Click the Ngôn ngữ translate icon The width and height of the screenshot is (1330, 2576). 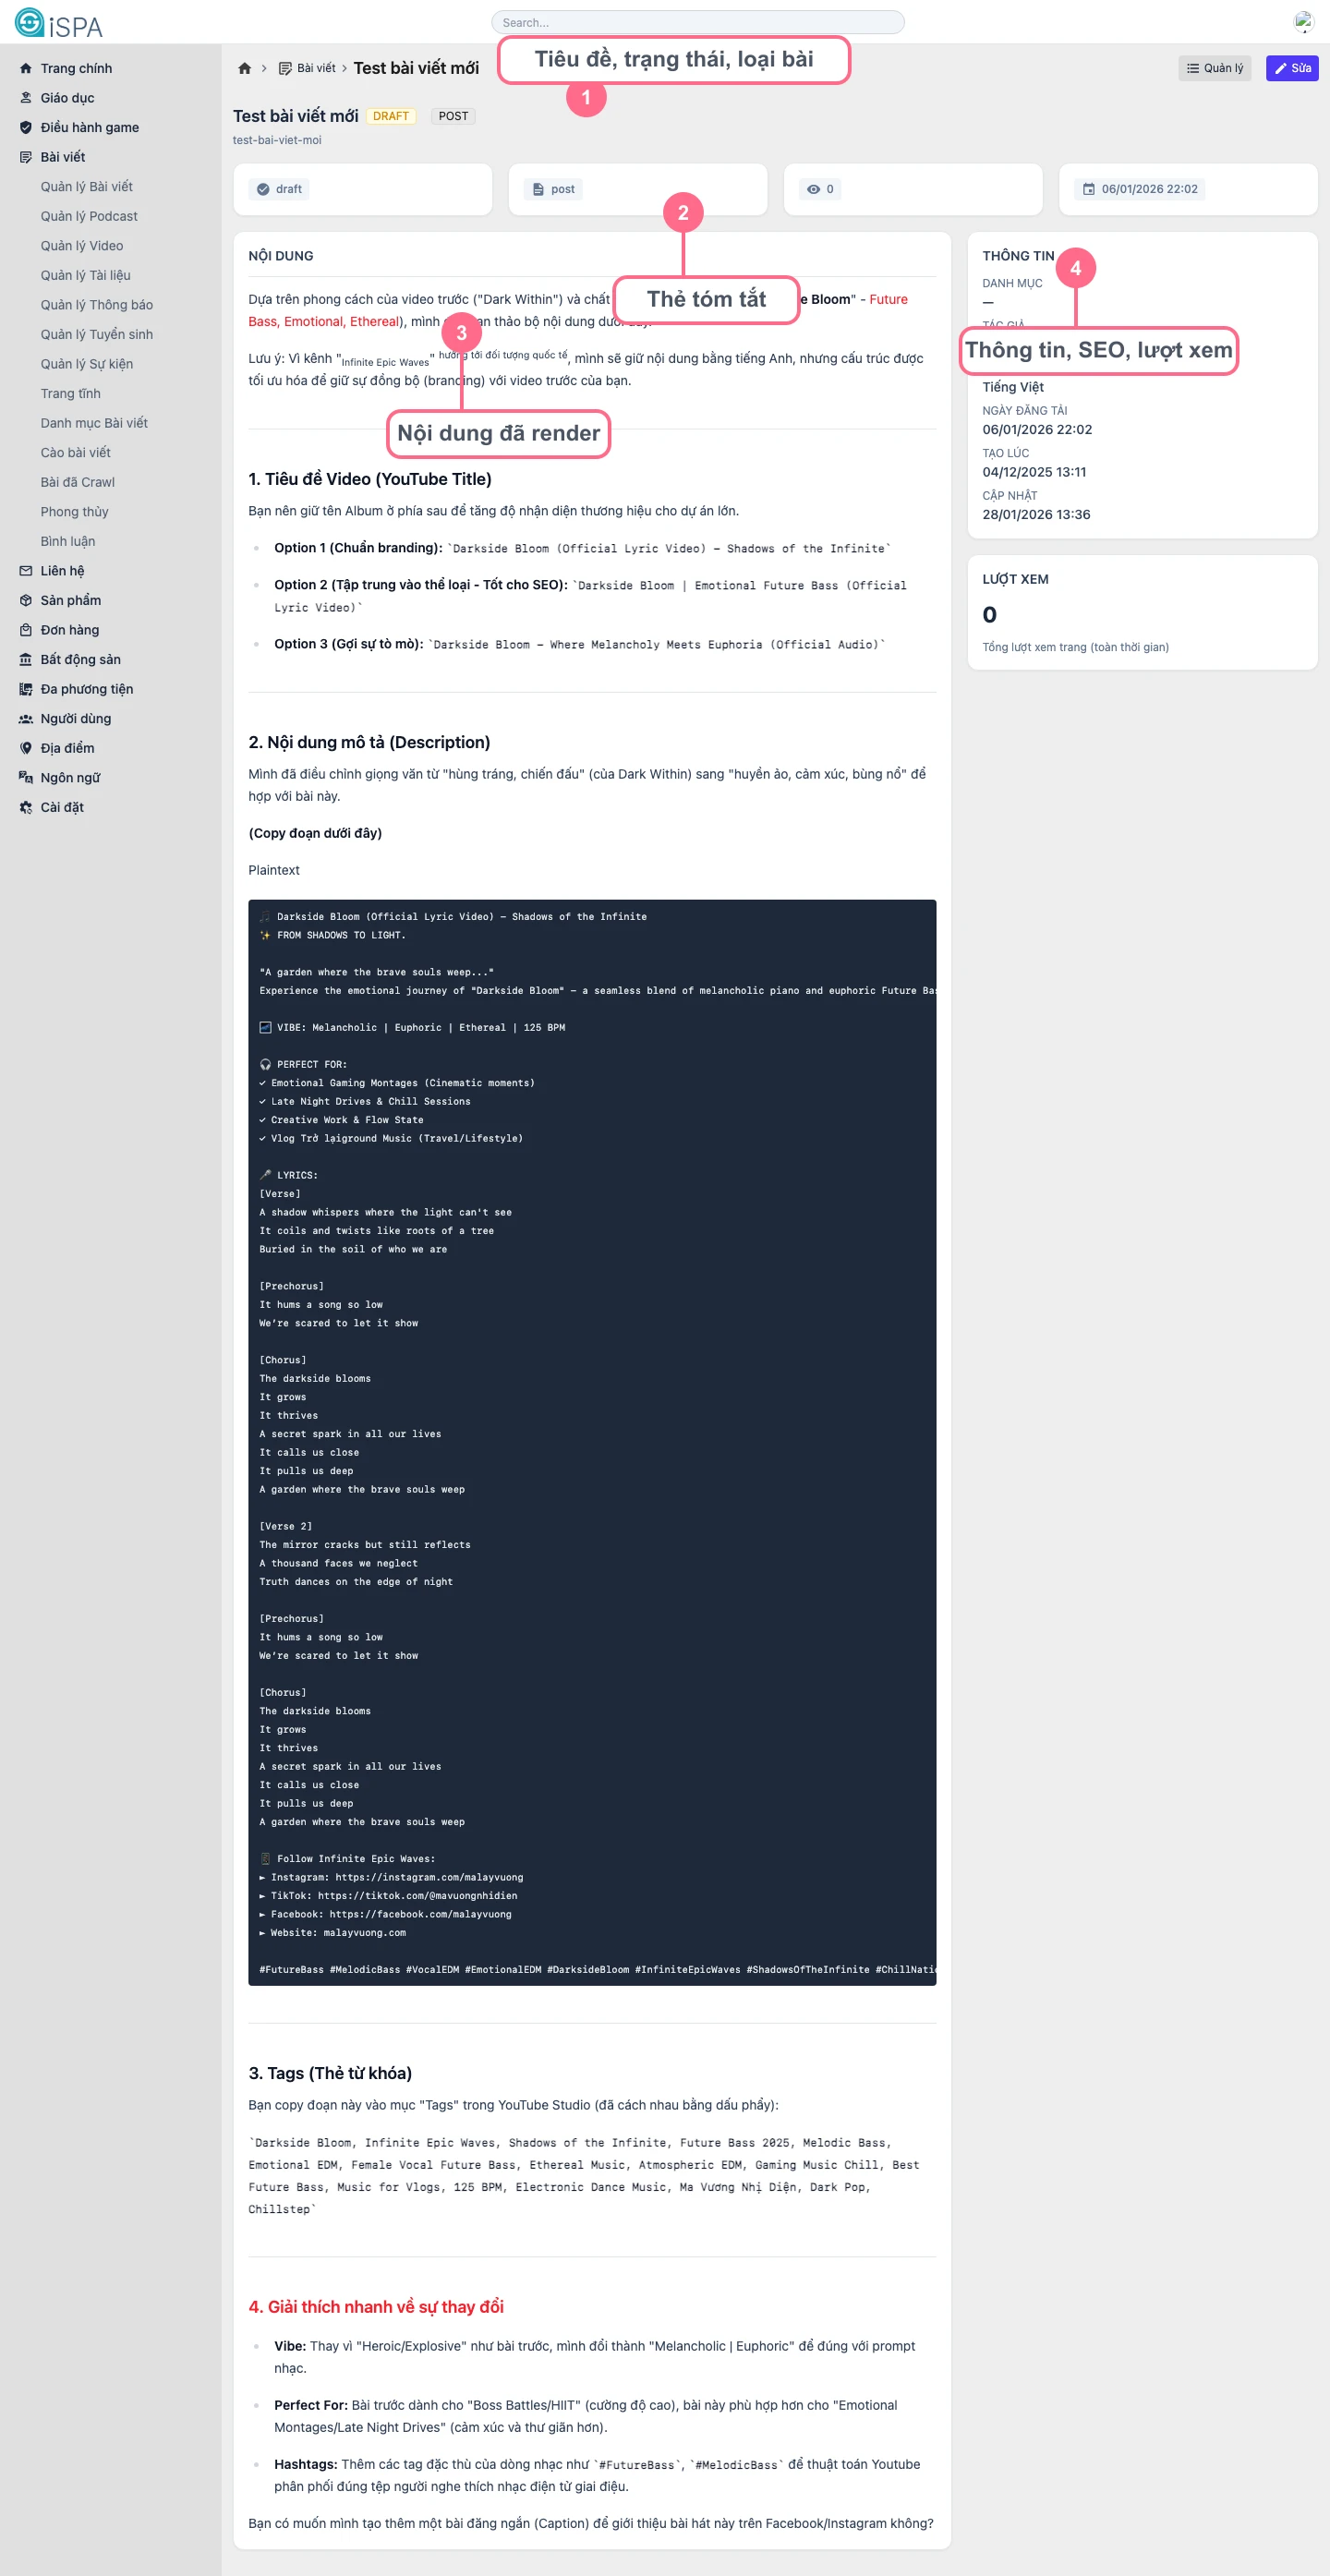click(26, 778)
